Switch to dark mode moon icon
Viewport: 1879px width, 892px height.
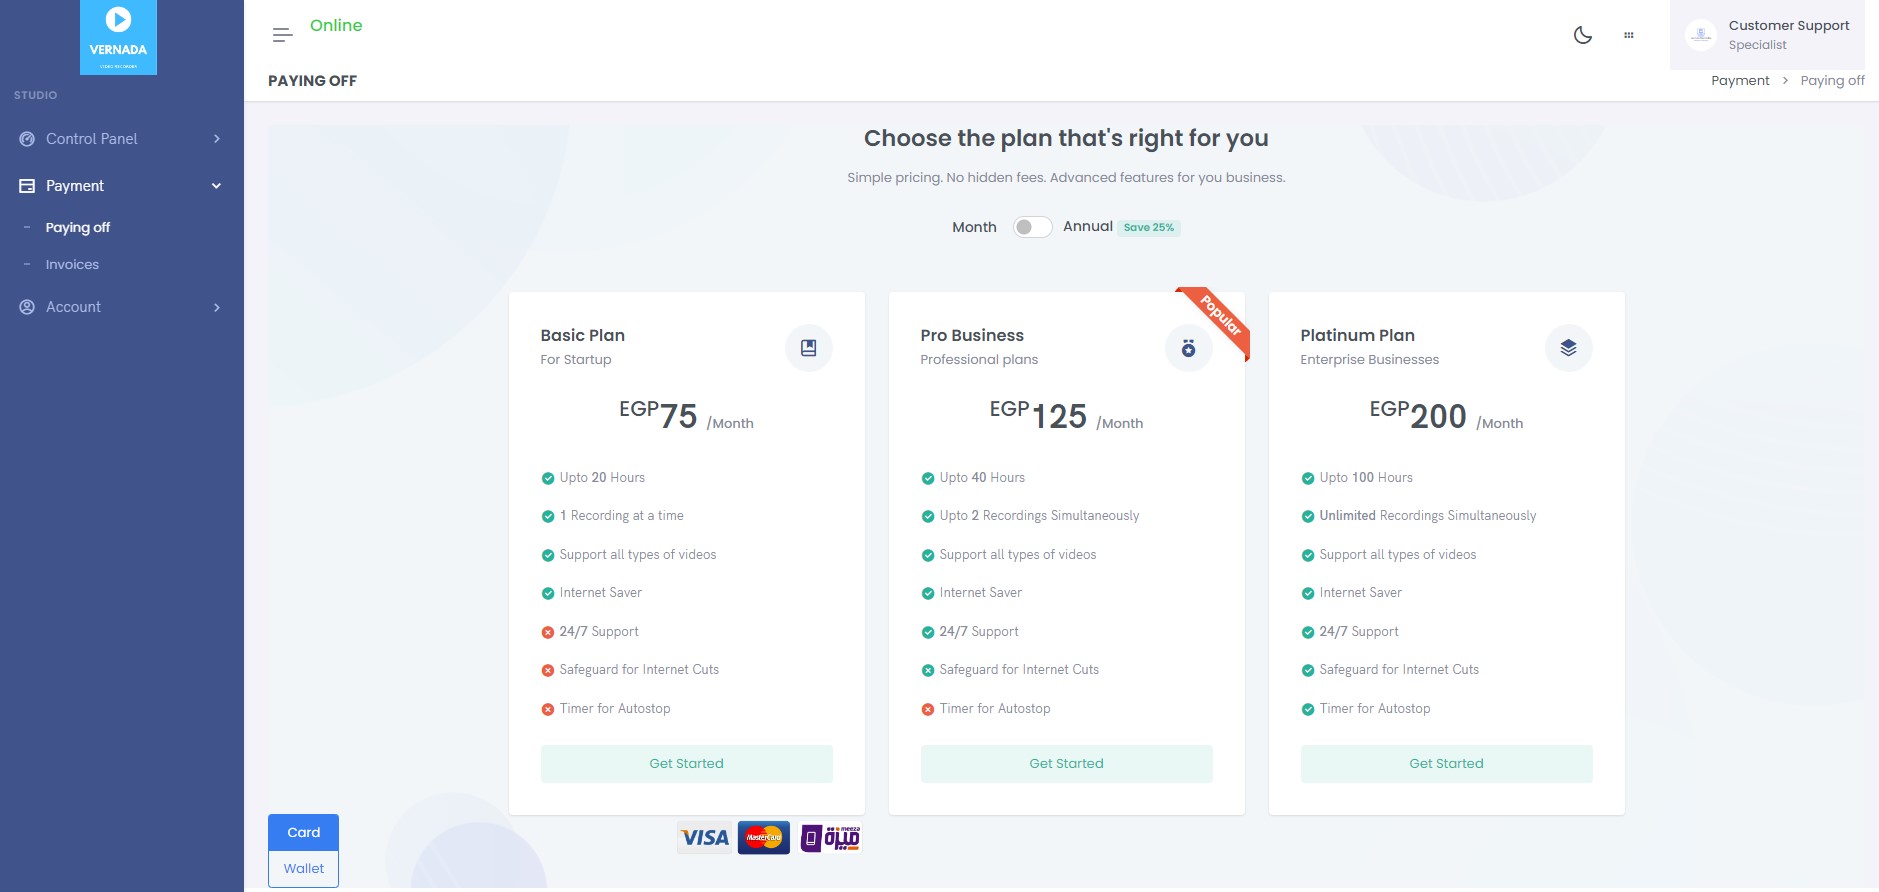pos(1582,35)
